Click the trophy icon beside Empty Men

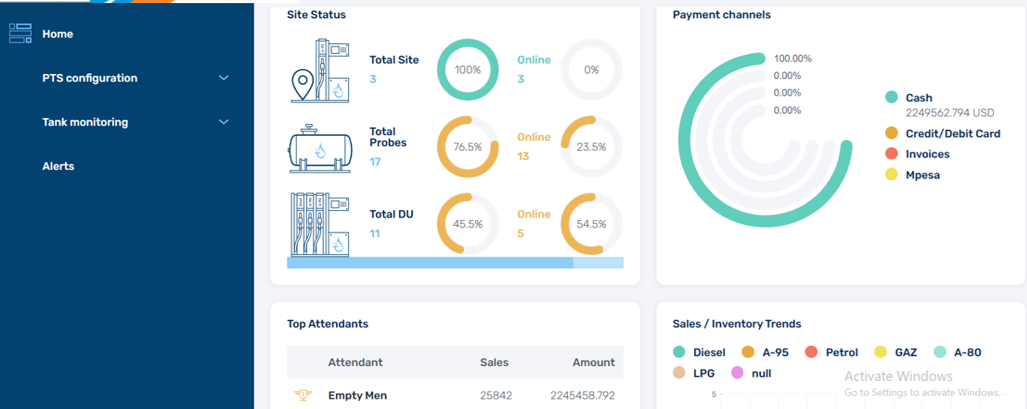(302, 396)
